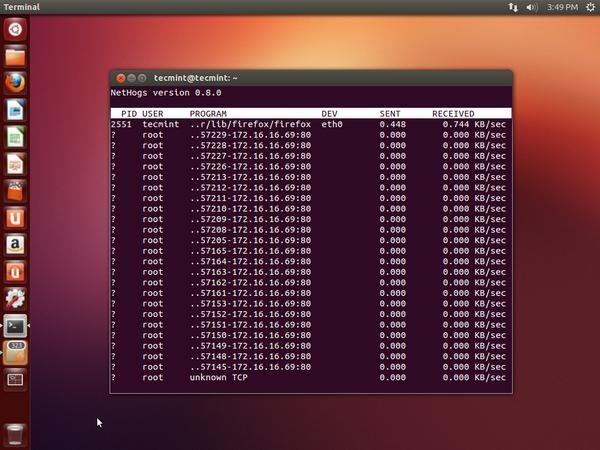This screenshot has height=450, width=600.
Task: Select the tecmint user entry
Action: pos(161,124)
